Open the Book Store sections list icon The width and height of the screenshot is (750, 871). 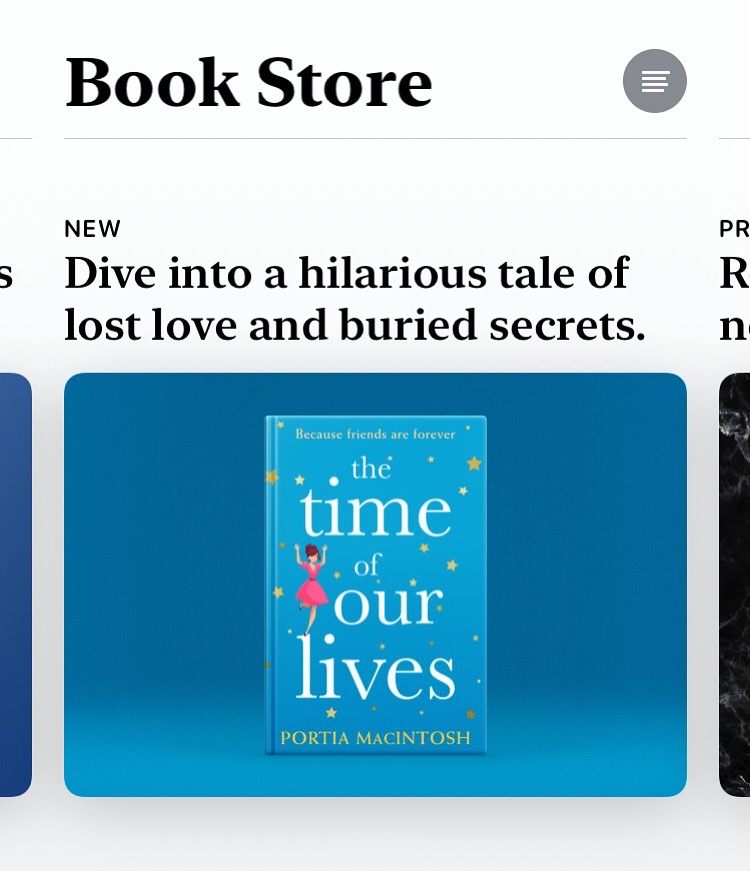[x=654, y=81]
